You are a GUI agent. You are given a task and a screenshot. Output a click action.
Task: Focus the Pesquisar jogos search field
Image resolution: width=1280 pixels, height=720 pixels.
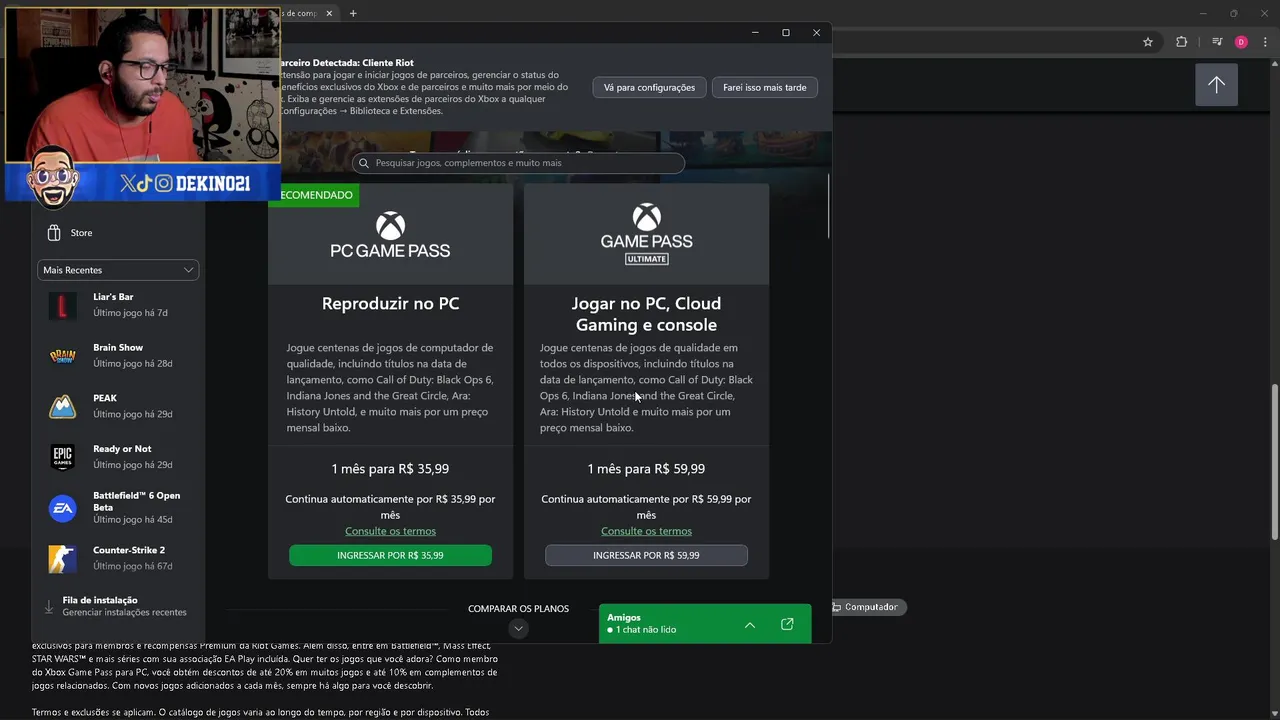pos(518,163)
